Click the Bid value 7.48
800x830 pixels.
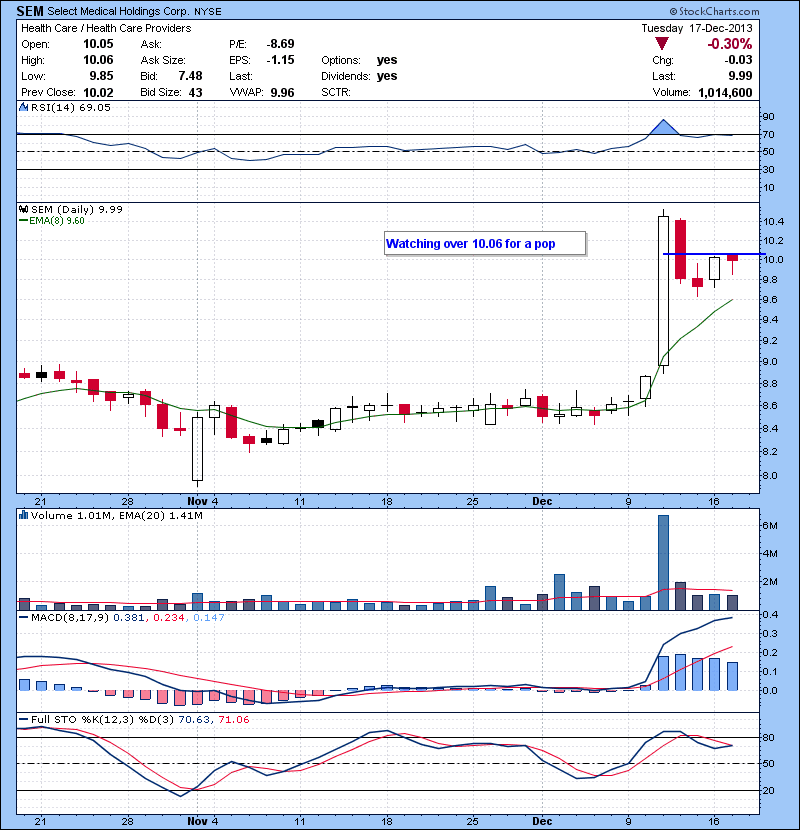tap(190, 76)
